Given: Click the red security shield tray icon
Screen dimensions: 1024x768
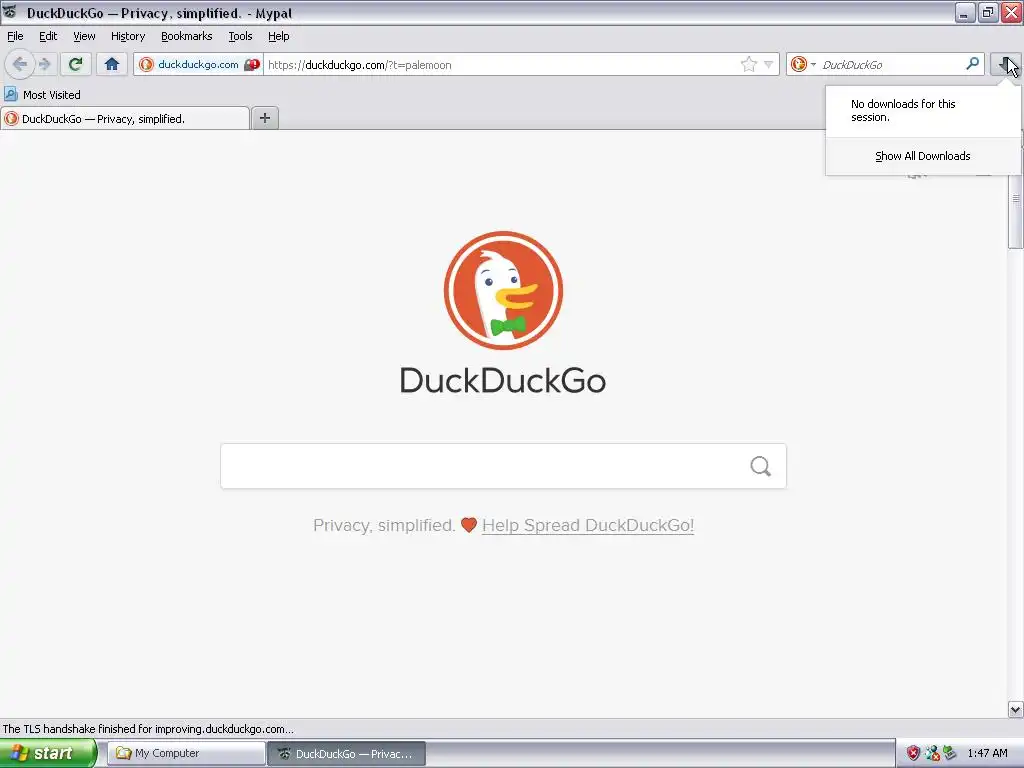Looking at the screenshot, I should (913, 753).
